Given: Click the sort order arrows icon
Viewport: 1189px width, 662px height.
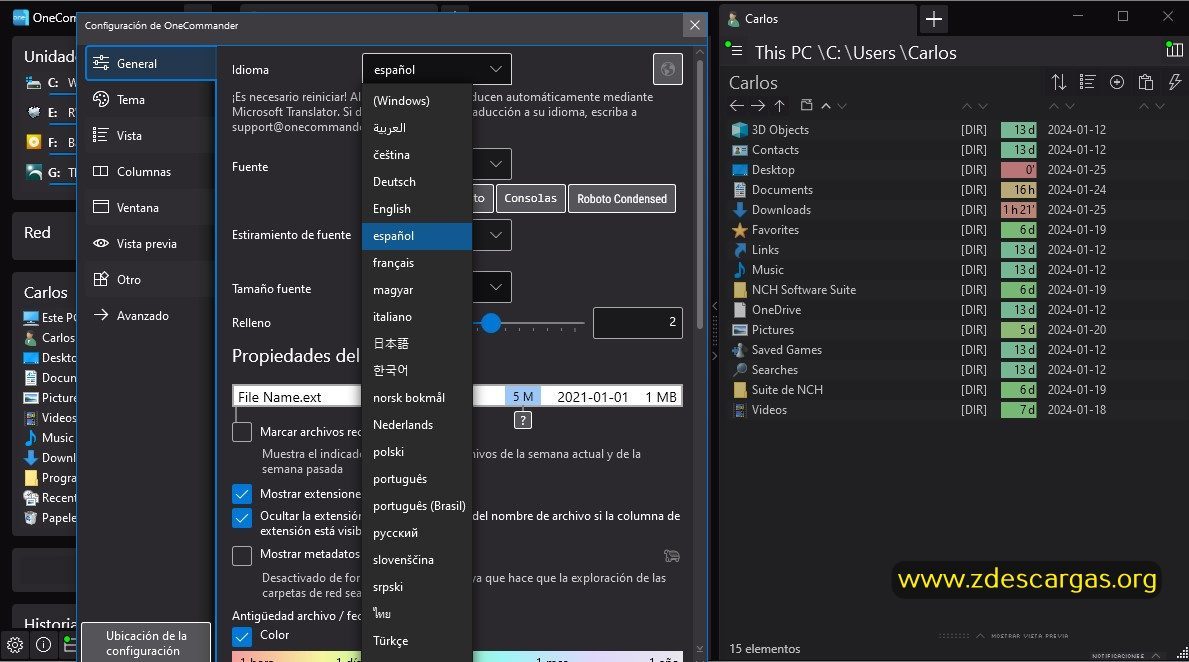Looking at the screenshot, I should point(1059,82).
